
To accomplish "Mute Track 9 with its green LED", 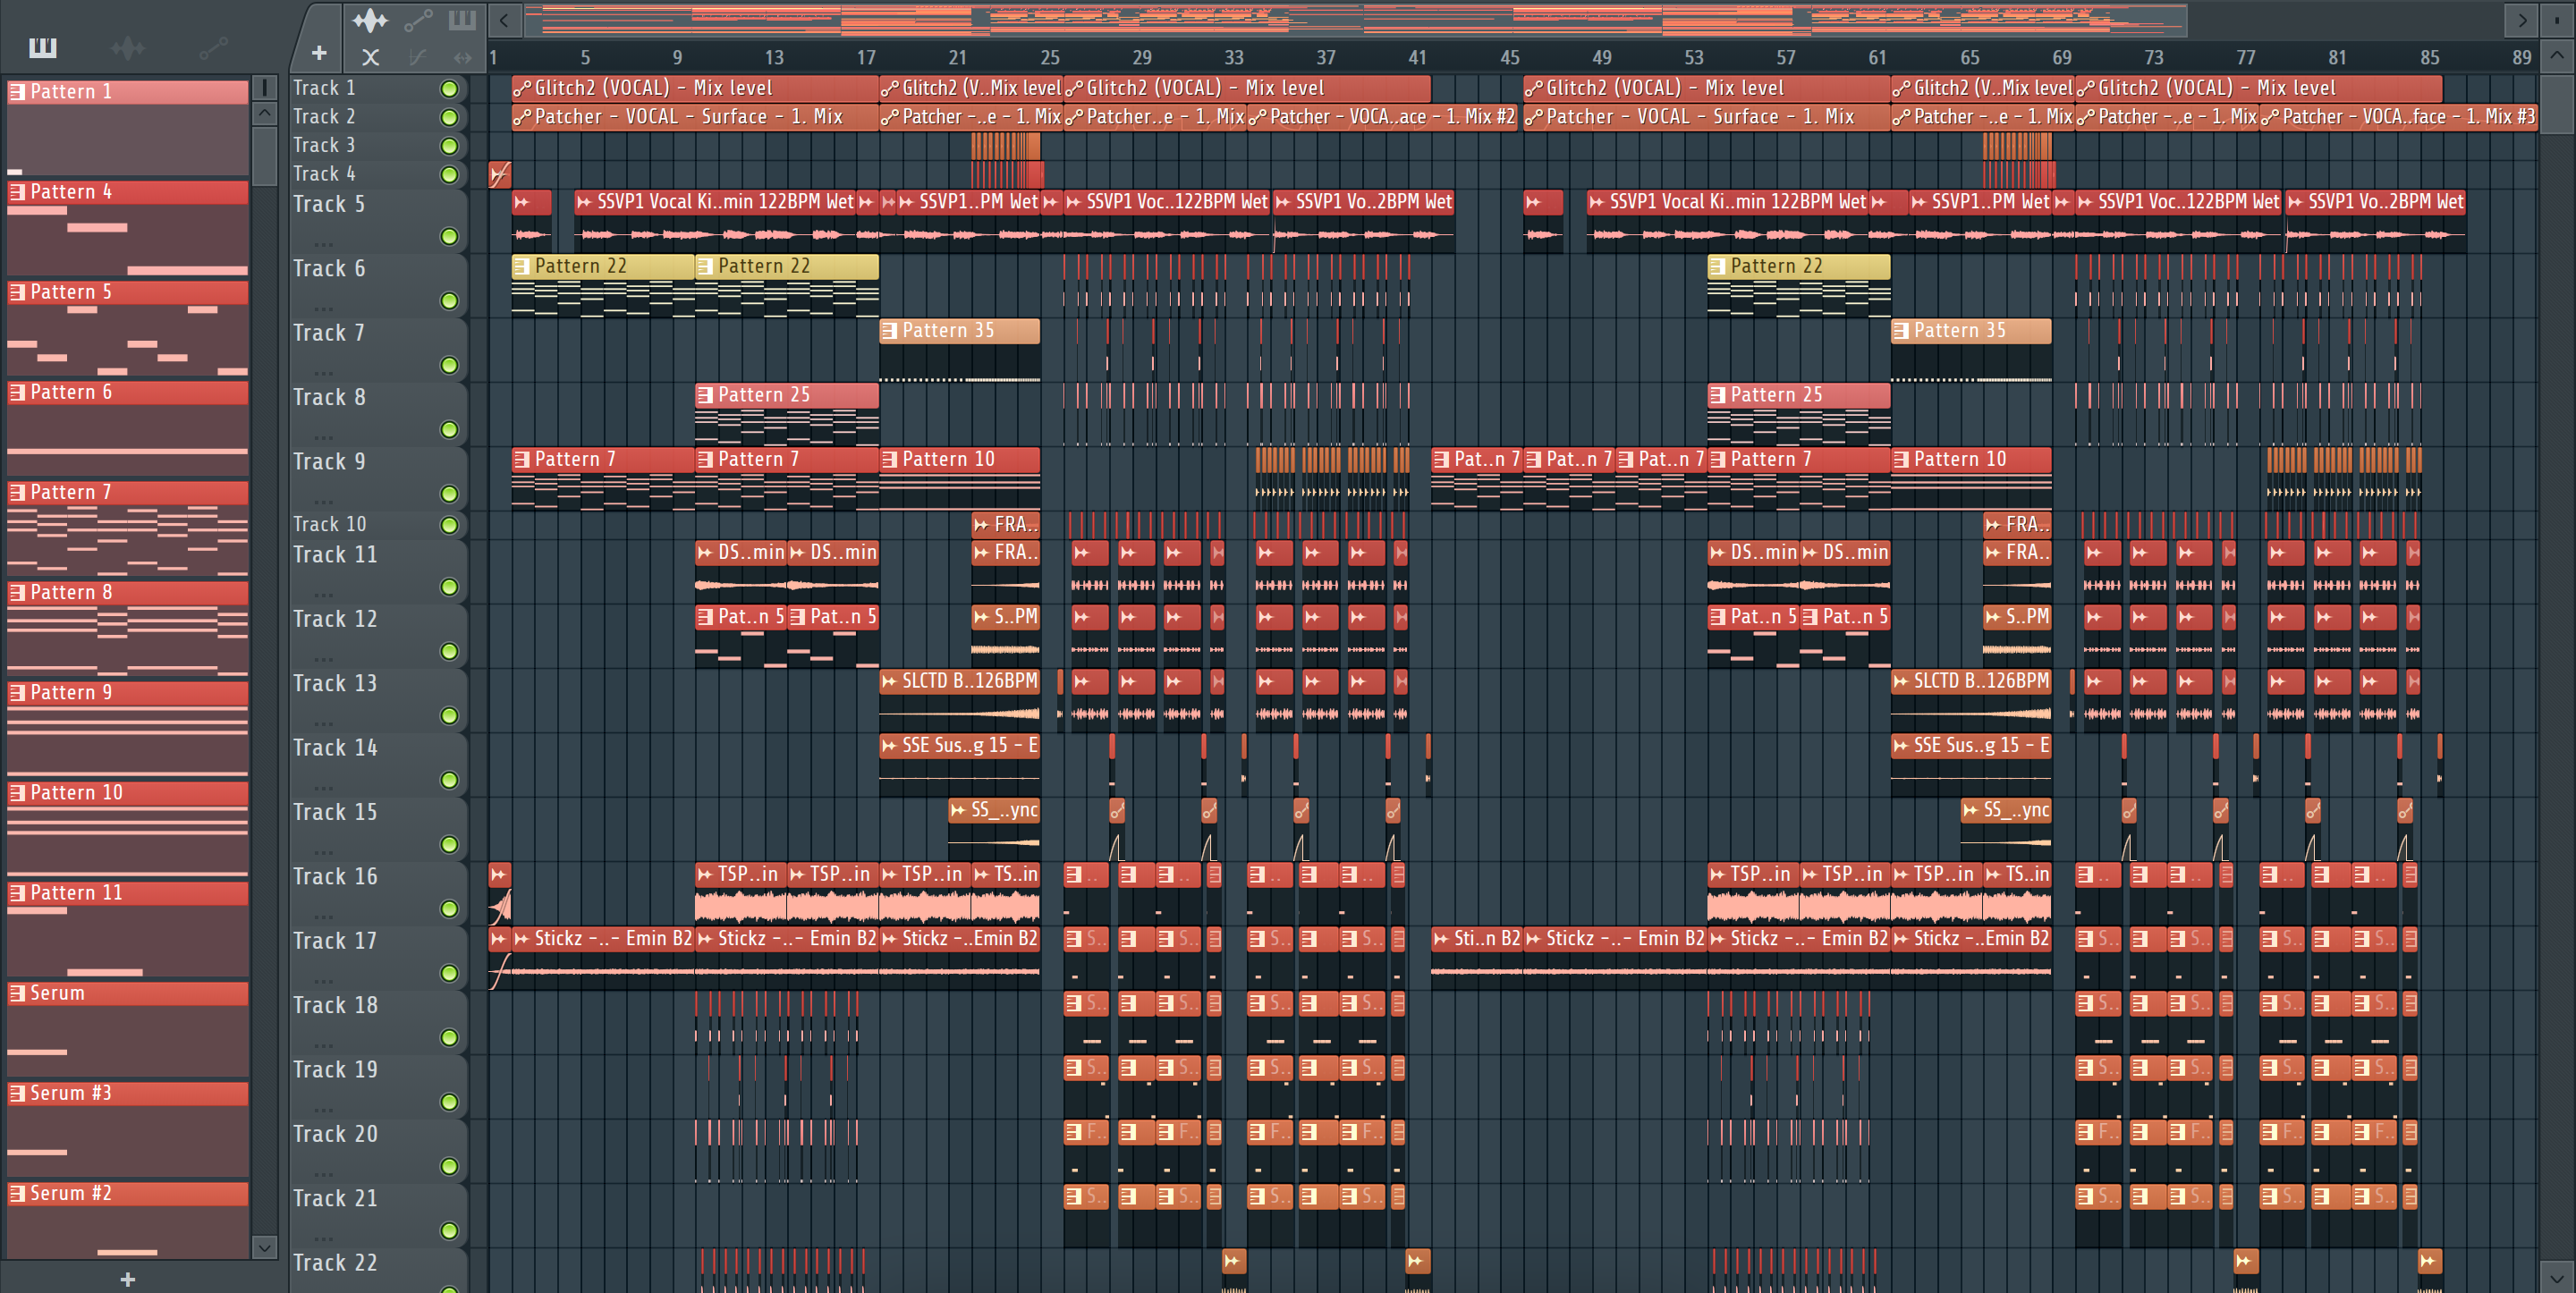I will (450, 494).
